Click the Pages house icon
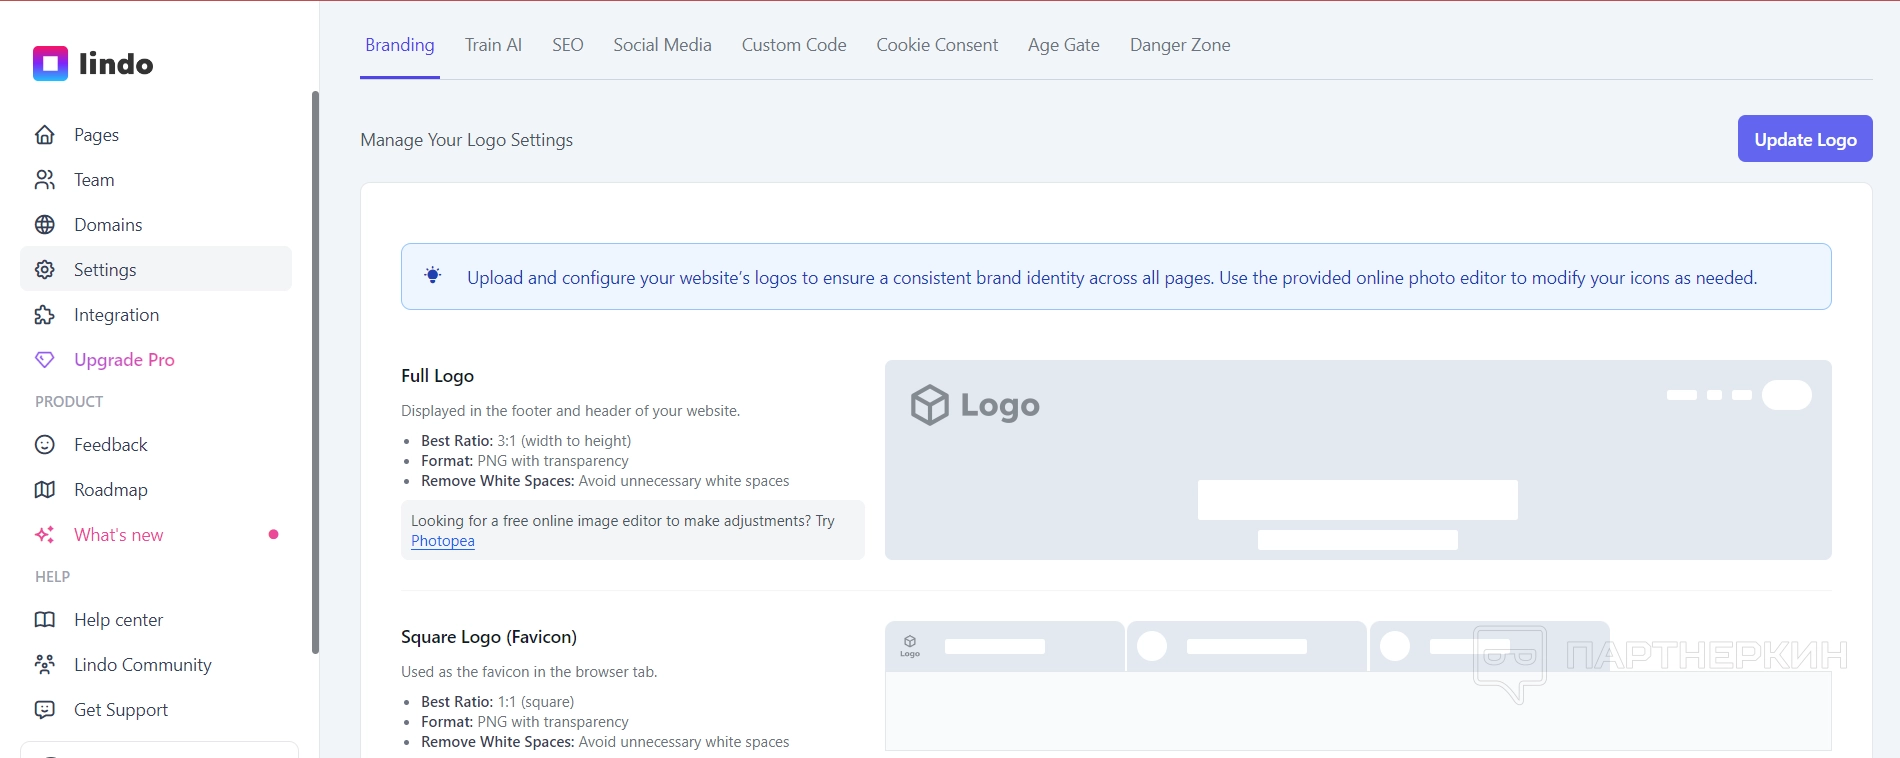Image resolution: width=1900 pixels, height=758 pixels. tap(45, 135)
